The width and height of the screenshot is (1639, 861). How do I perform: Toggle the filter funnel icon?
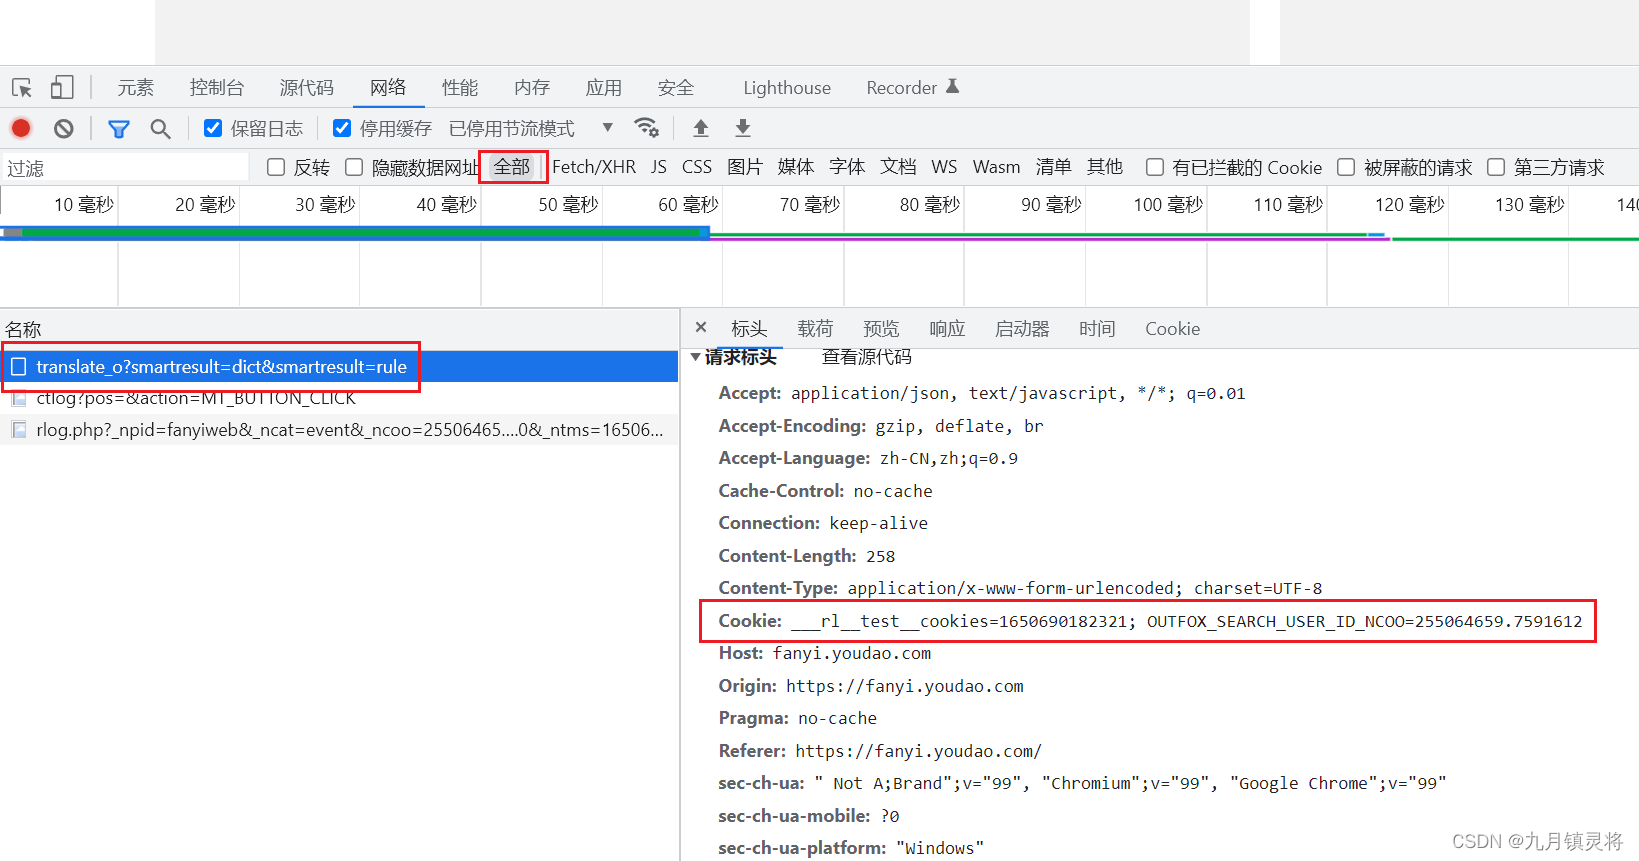click(x=119, y=129)
